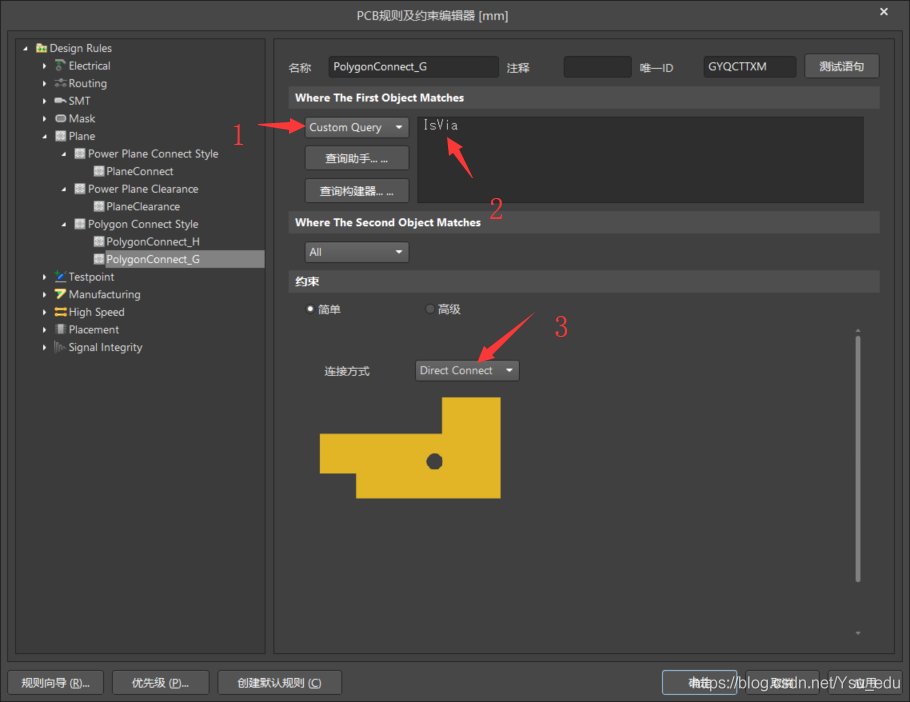This screenshot has height=702, width=910.
Task: Click the Electrical category icon
Action: point(60,66)
